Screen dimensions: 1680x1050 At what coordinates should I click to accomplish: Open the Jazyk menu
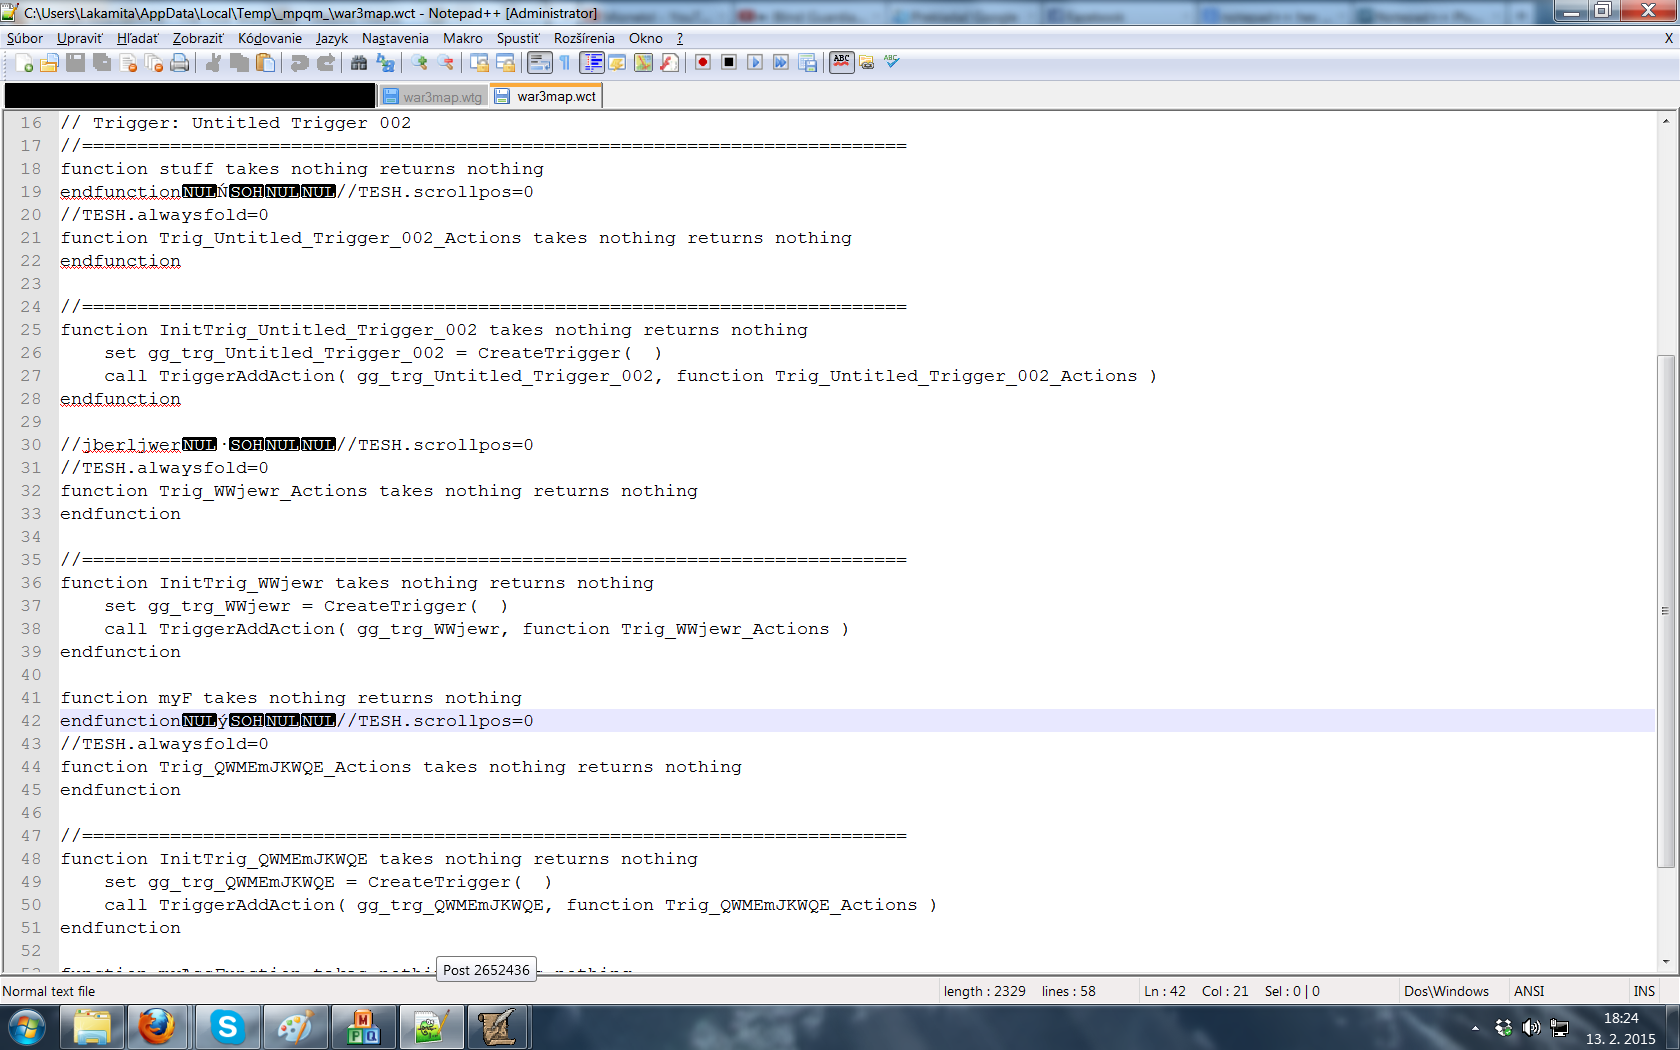pos(332,38)
